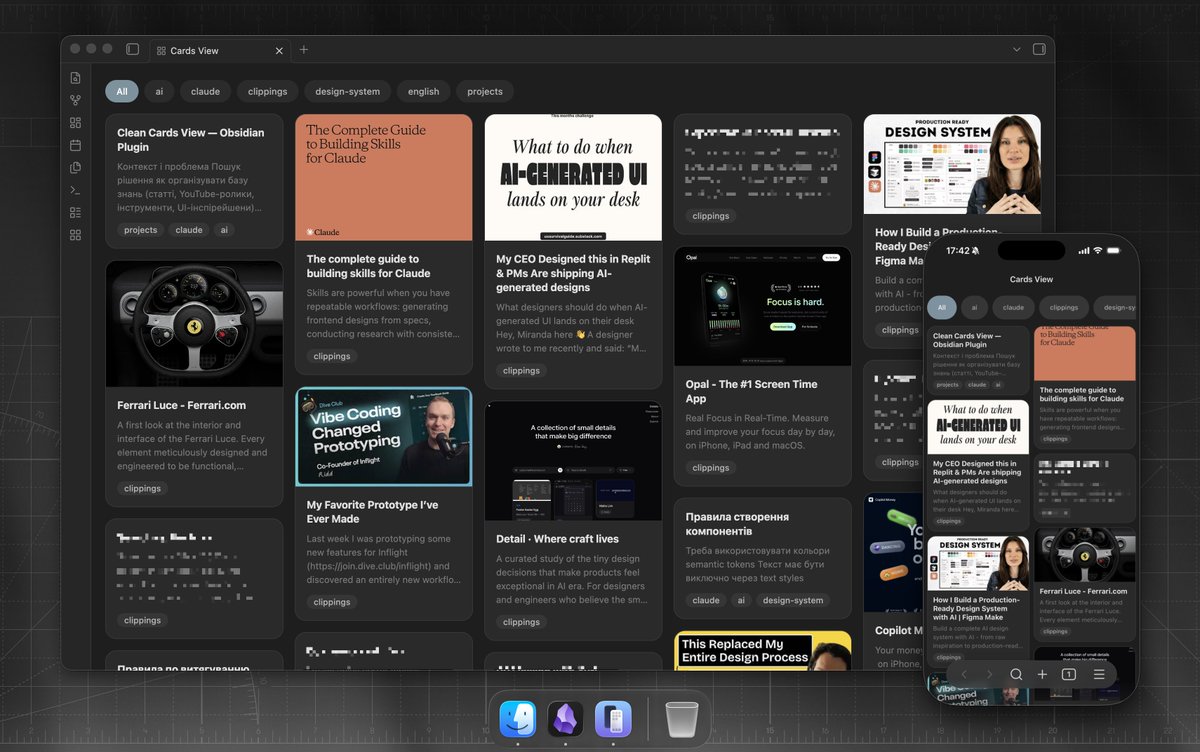Toggle the right sidebar panel icon
Screen dimensions: 1200x752
point(1039,49)
